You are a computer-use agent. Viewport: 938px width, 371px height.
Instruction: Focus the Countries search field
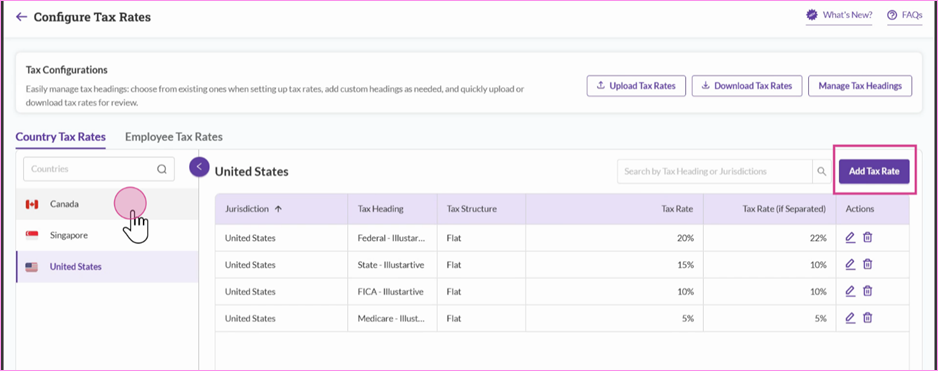coord(99,169)
